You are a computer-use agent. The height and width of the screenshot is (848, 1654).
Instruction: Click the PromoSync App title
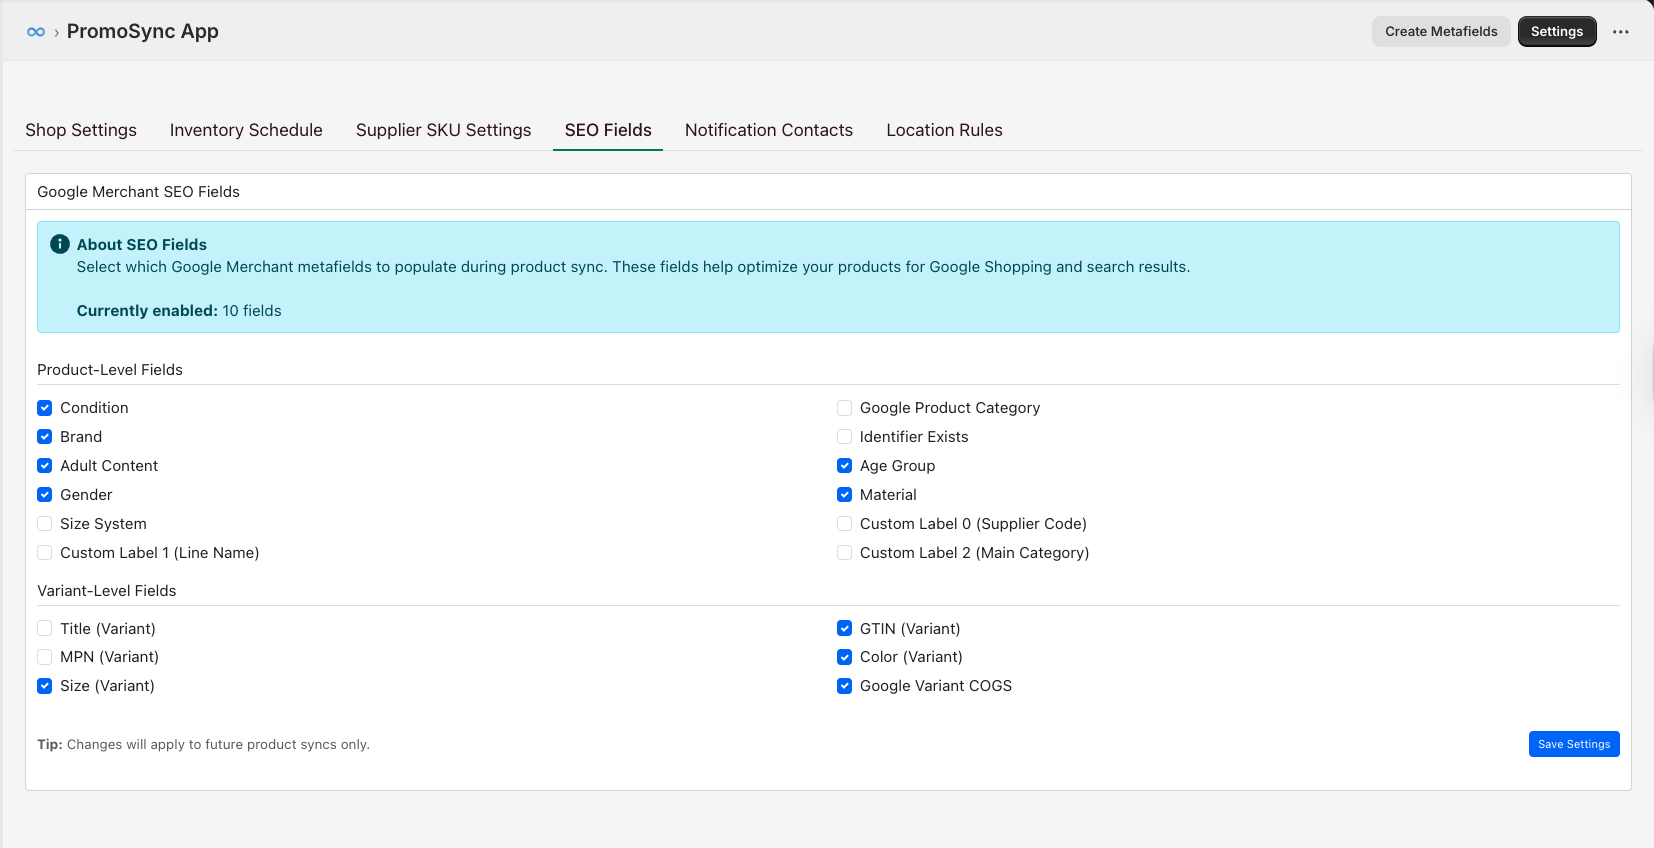point(143,32)
